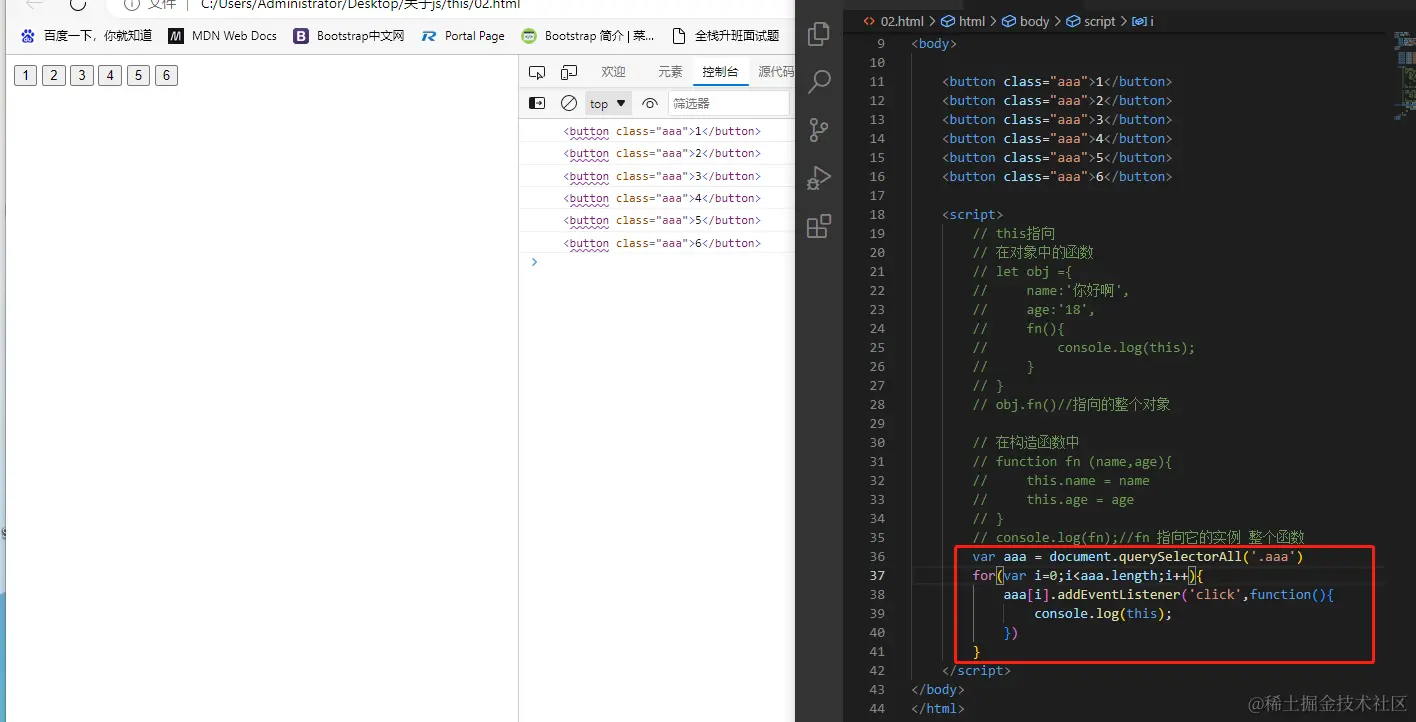Image resolution: width=1416 pixels, height=722 pixels.
Task: Open the script breadcrumb dropdown
Action: point(1091,21)
